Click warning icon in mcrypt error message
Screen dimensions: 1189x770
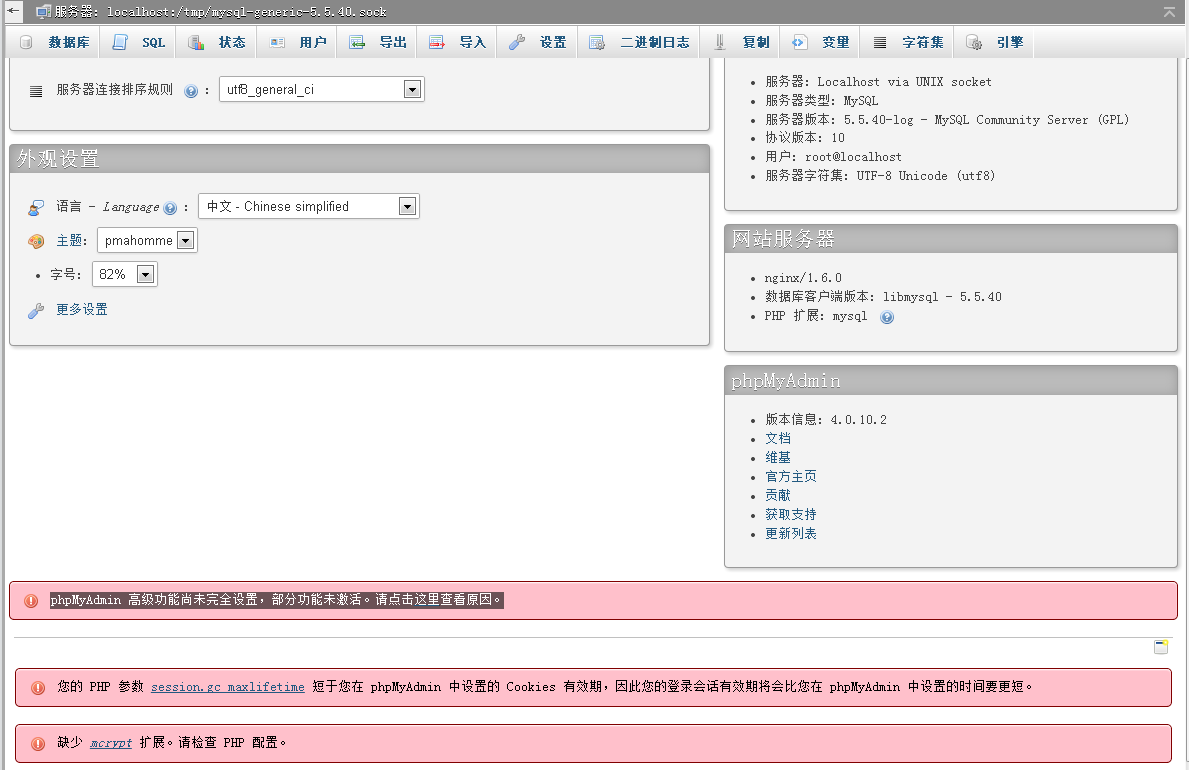click(x=38, y=743)
